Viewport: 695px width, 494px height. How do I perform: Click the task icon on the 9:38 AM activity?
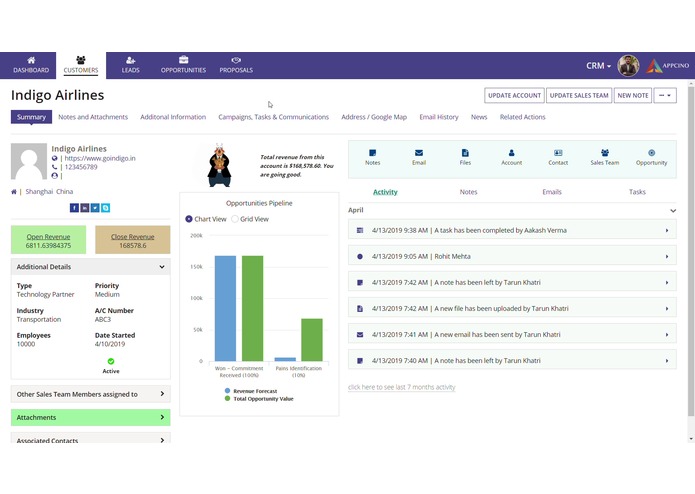click(x=360, y=230)
